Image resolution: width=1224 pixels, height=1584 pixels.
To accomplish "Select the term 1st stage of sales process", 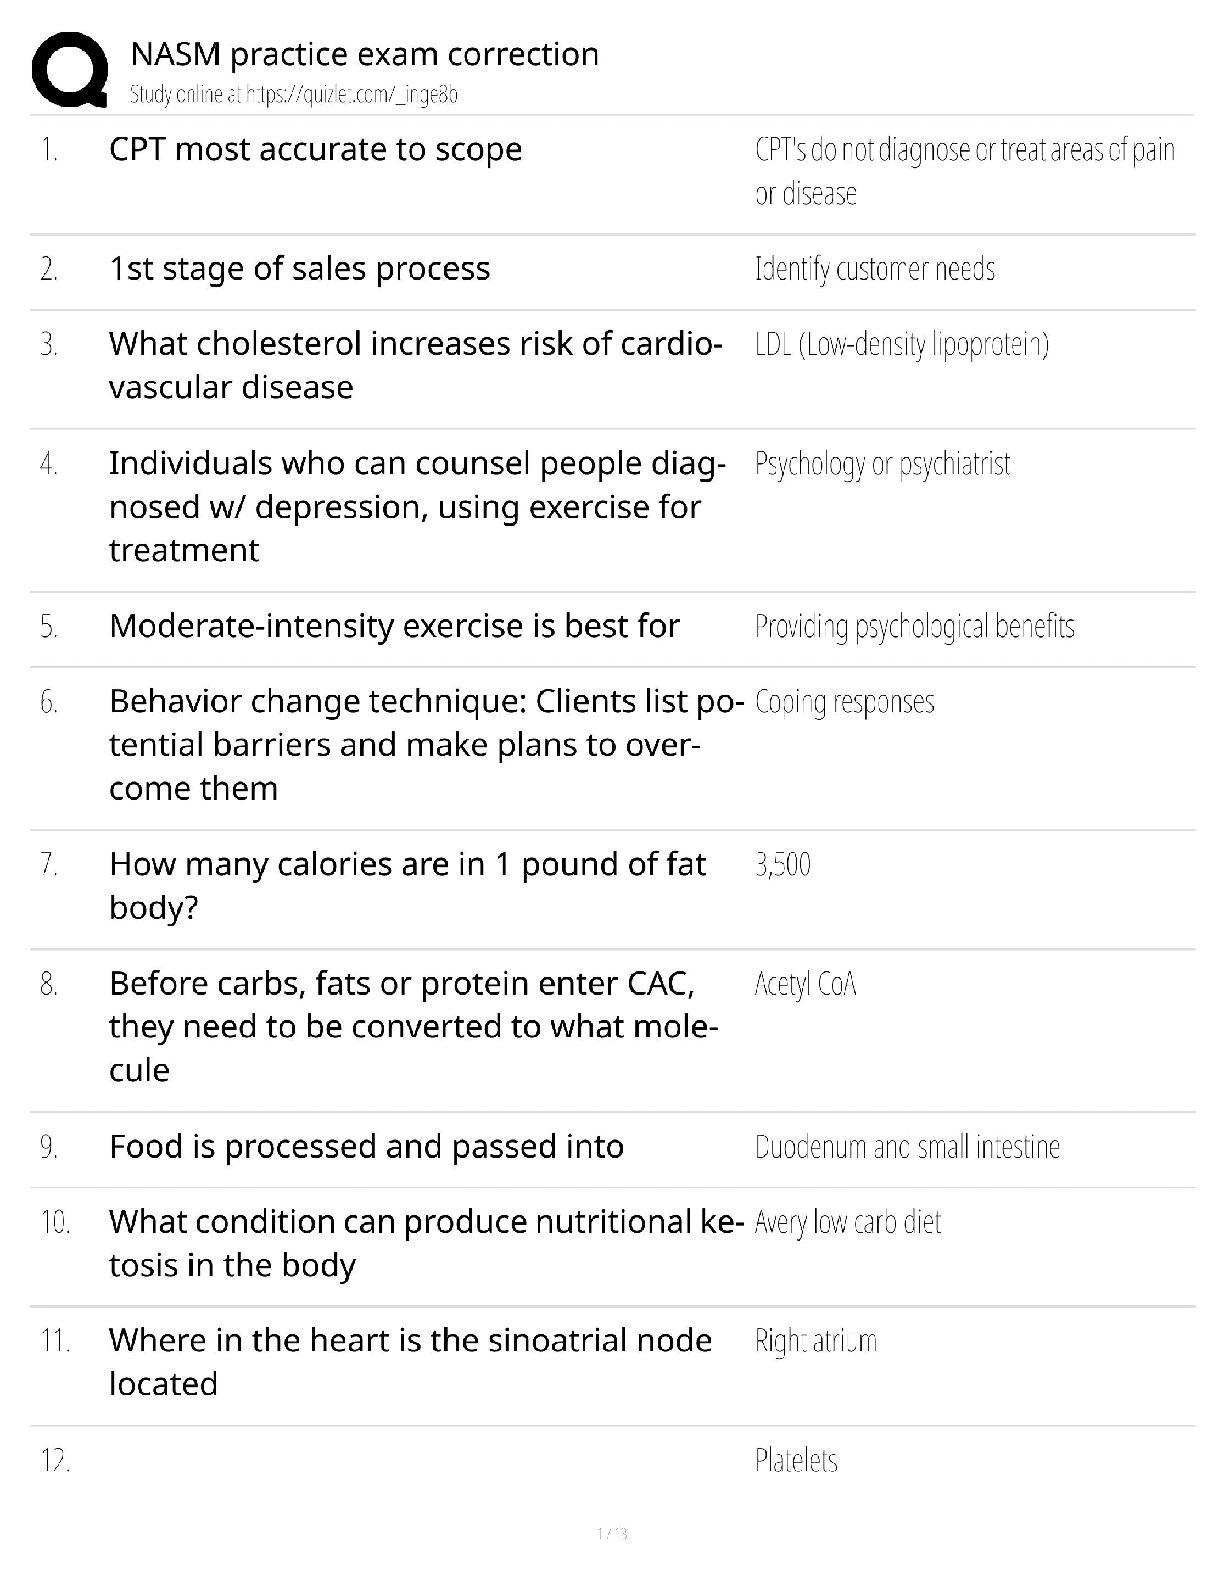I will click(299, 269).
